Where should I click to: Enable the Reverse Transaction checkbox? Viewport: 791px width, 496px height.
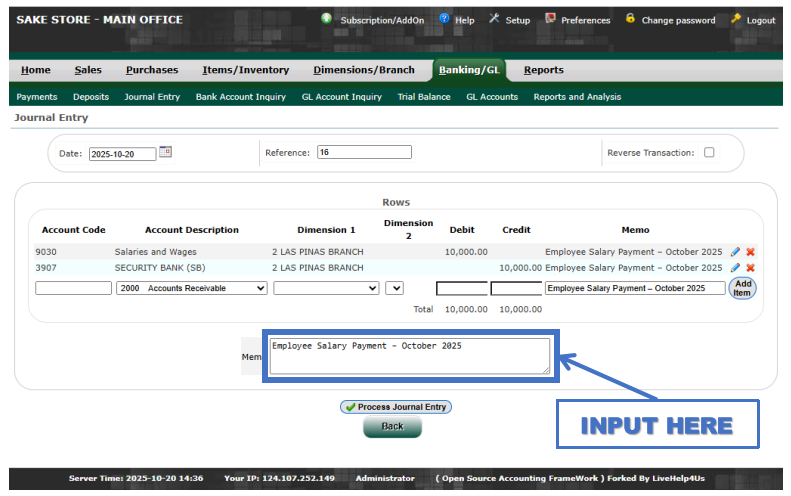point(709,153)
